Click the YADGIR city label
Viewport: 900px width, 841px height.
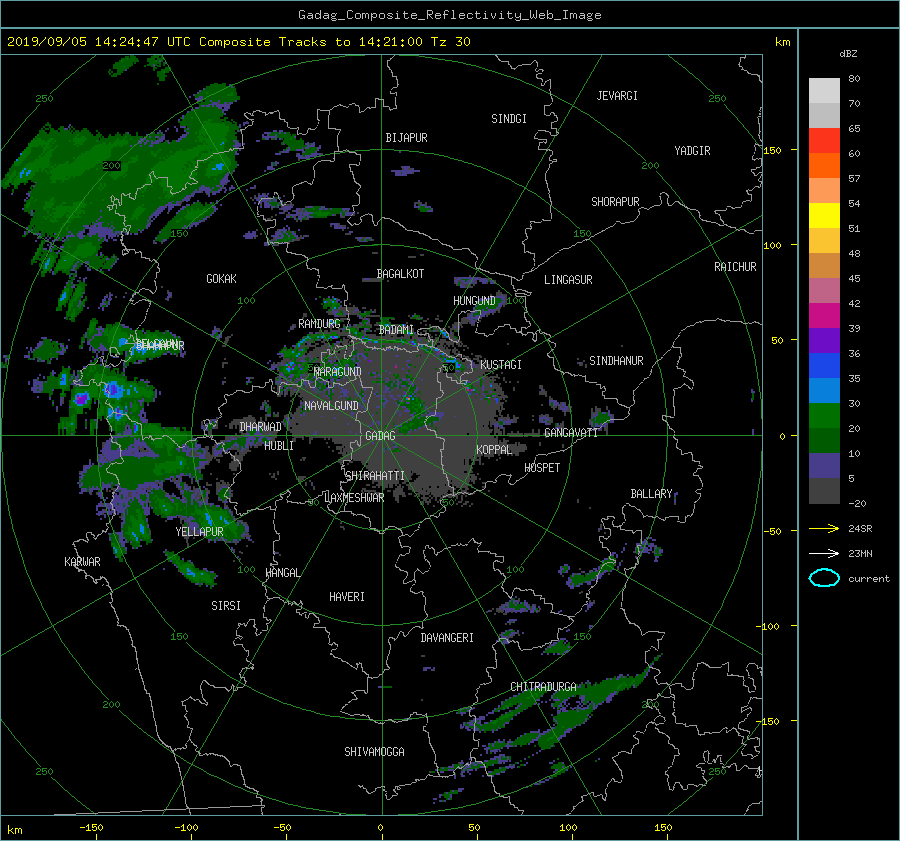pyautogui.click(x=692, y=151)
